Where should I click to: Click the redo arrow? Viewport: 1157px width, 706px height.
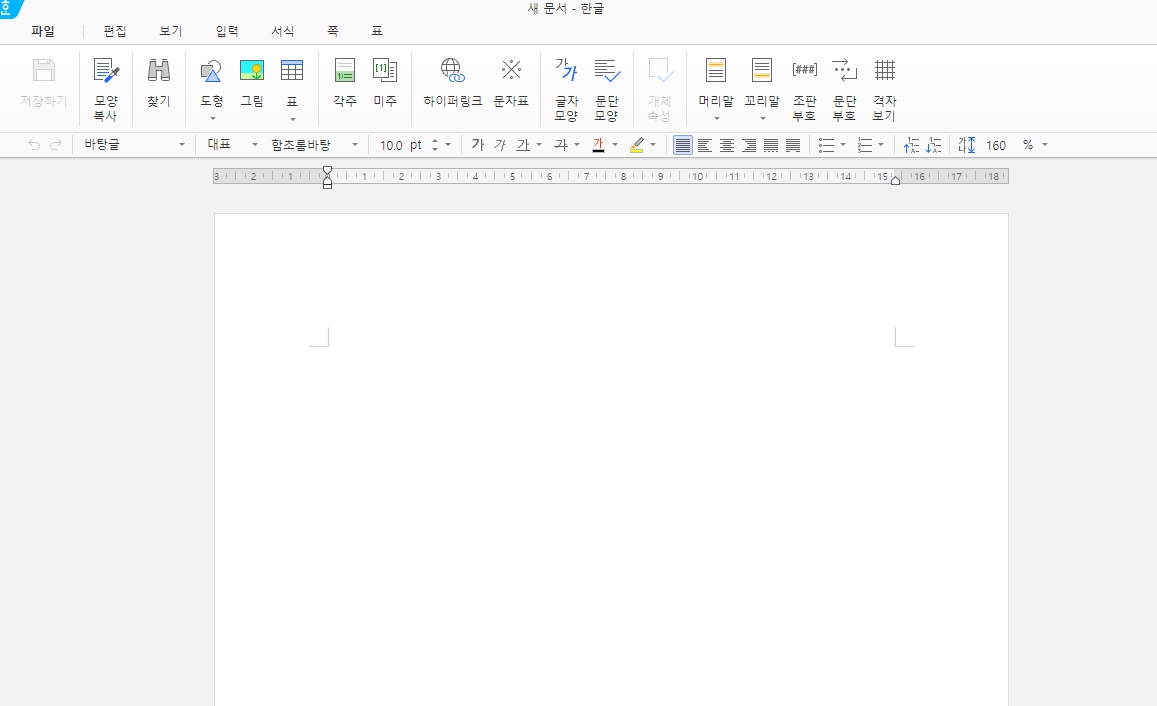click(55, 145)
